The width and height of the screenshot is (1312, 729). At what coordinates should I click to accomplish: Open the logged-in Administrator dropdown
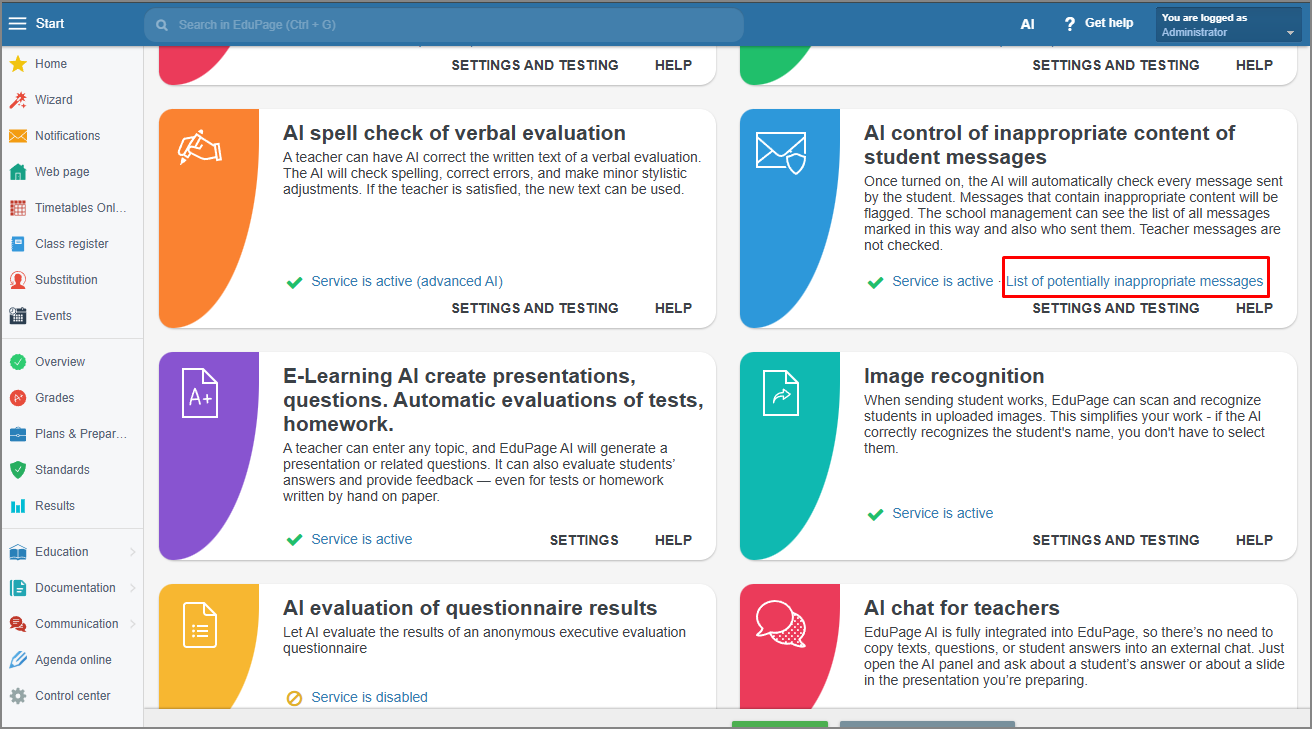coord(1228,24)
